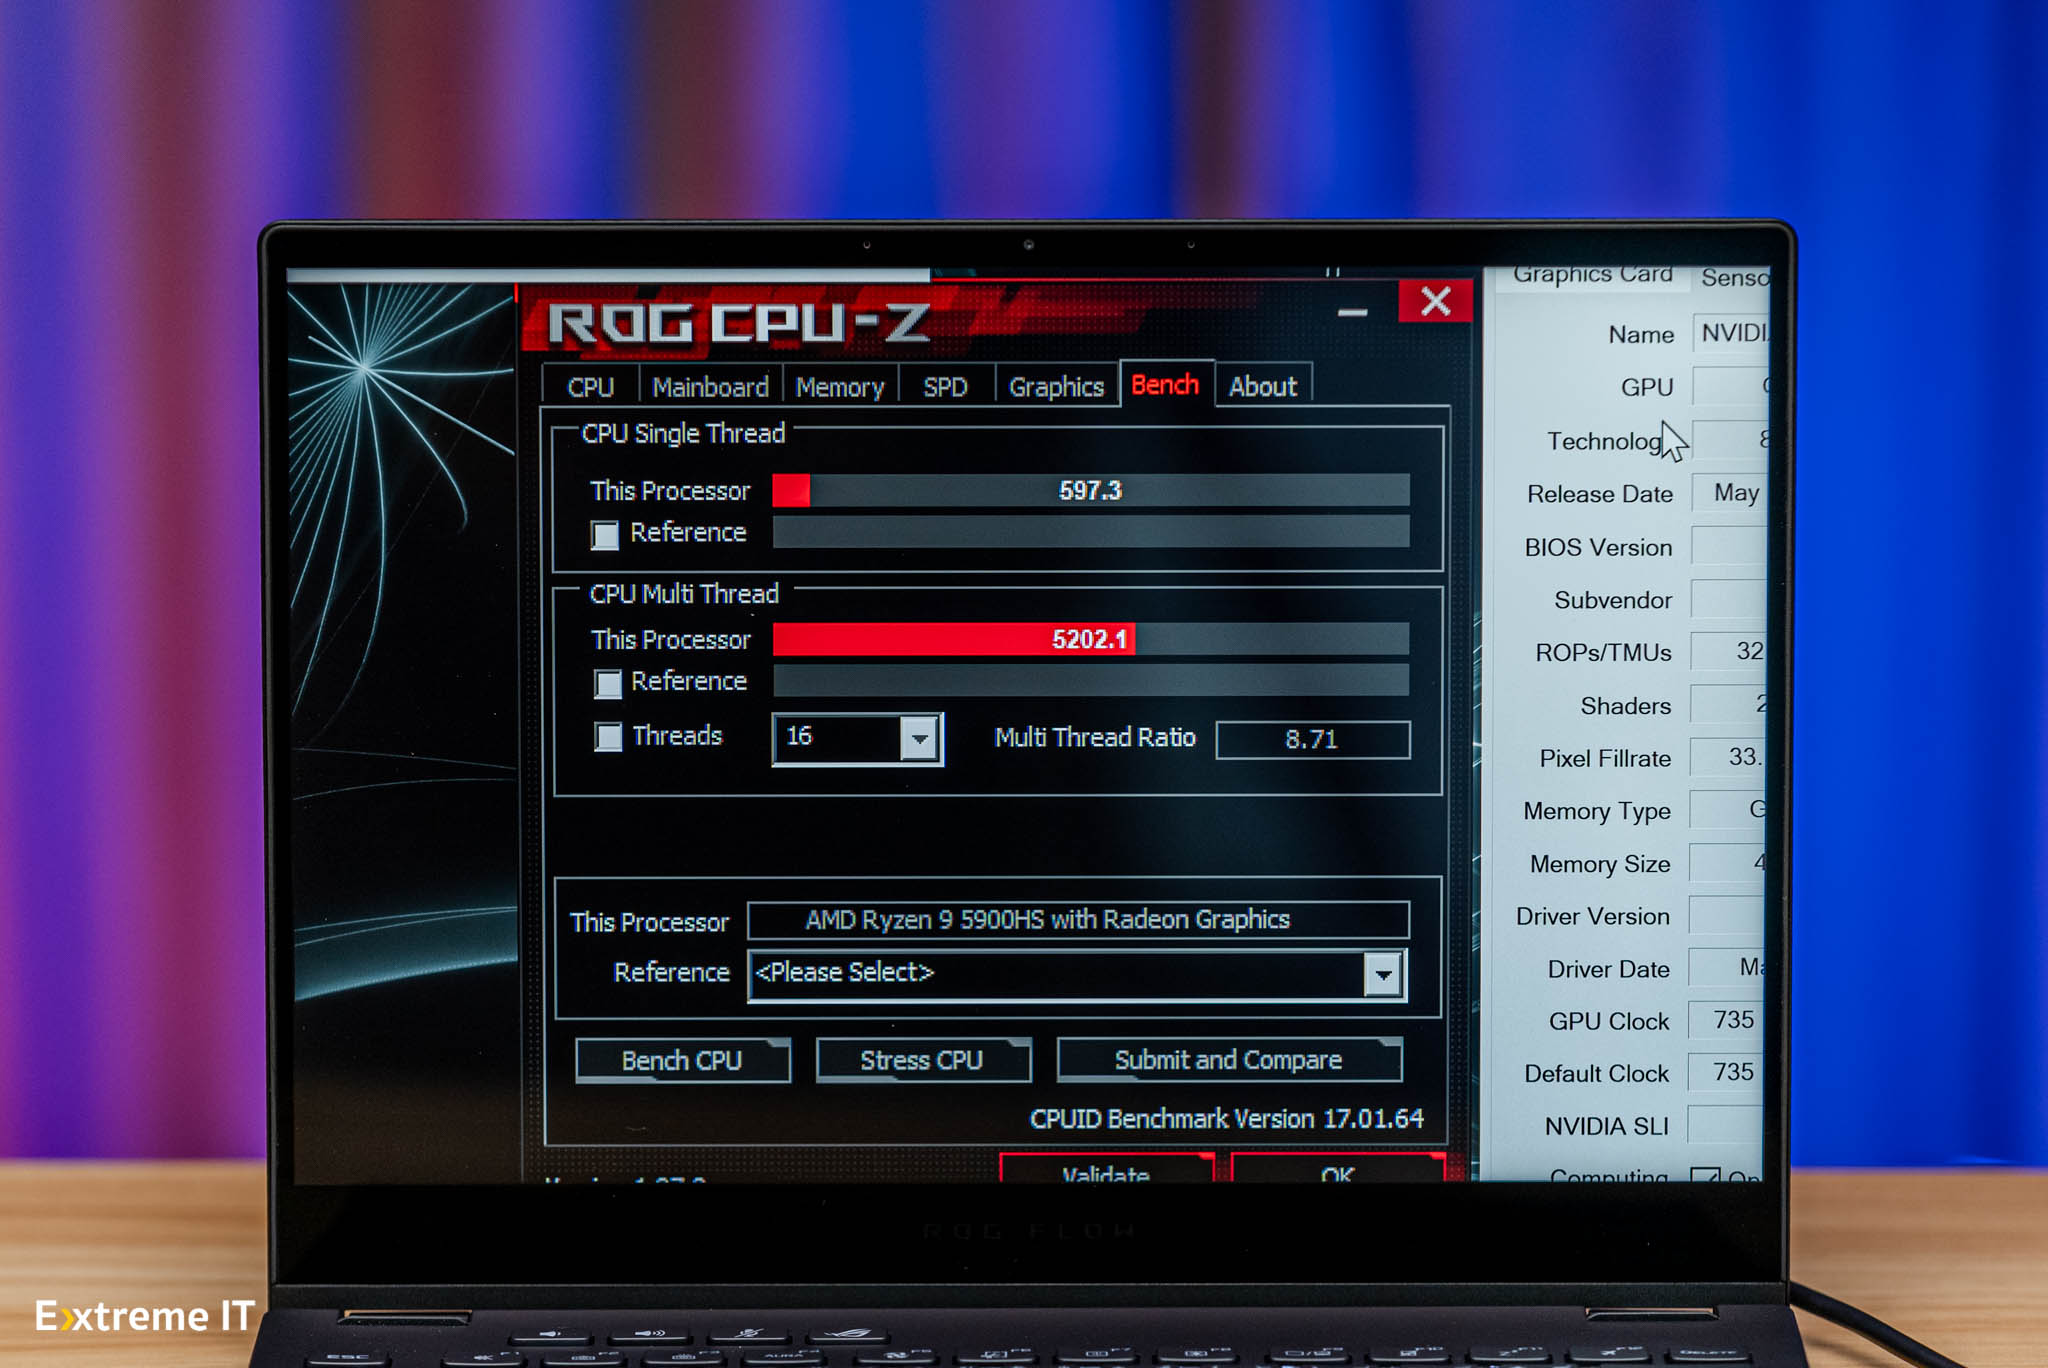Image resolution: width=2048 pixels, height=1368 pixels.
Task: Click the empty multi thread Reference bar
Action: [1091, 680]
